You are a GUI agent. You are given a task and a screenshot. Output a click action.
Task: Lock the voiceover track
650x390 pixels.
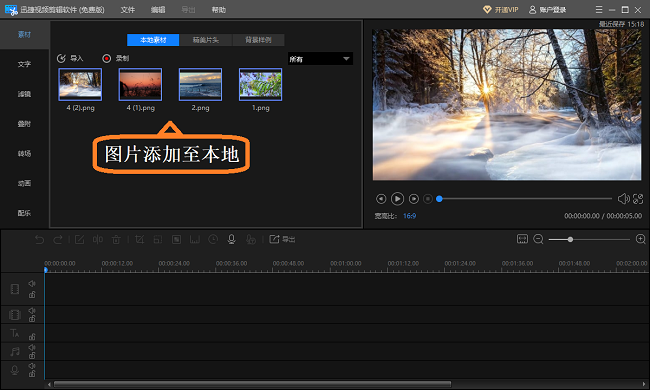point(32,374)
